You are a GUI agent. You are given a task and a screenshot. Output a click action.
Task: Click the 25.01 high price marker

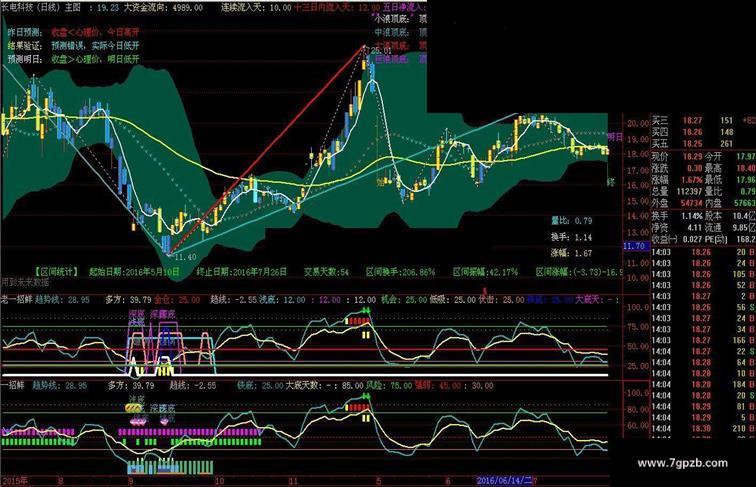[x=381, y=50]
